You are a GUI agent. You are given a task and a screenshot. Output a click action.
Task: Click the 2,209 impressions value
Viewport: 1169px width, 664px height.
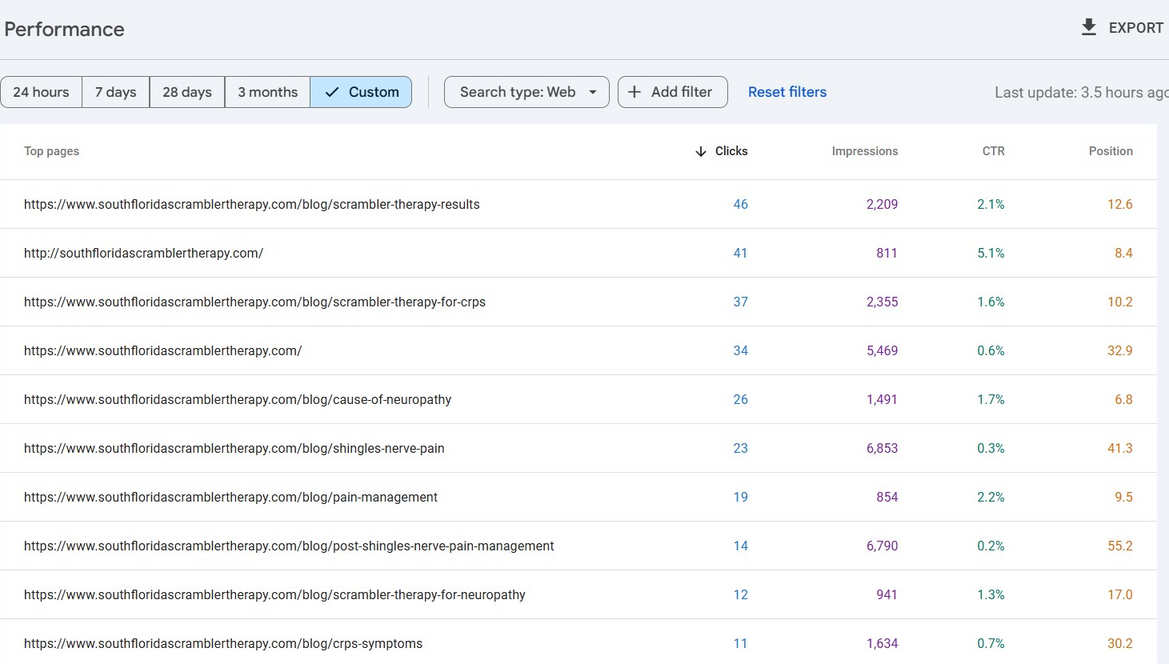[882, 204]
